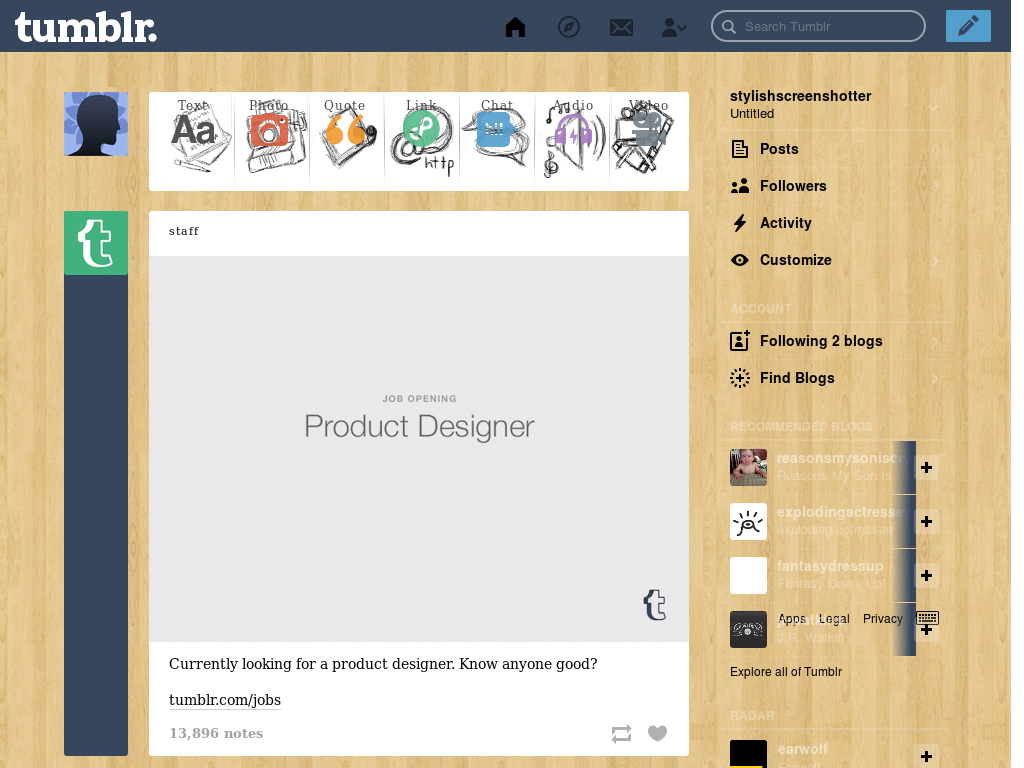
Task: Expand the Following 2 blogs chevron
Action: click(x=935, y=342)
